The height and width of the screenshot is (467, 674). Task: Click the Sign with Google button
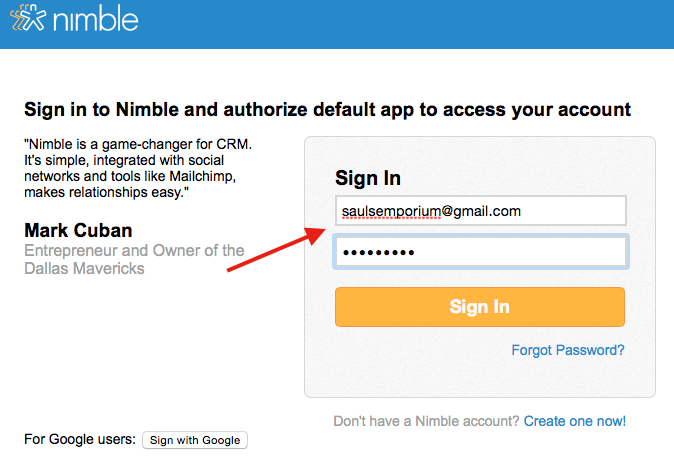[195, 440]
